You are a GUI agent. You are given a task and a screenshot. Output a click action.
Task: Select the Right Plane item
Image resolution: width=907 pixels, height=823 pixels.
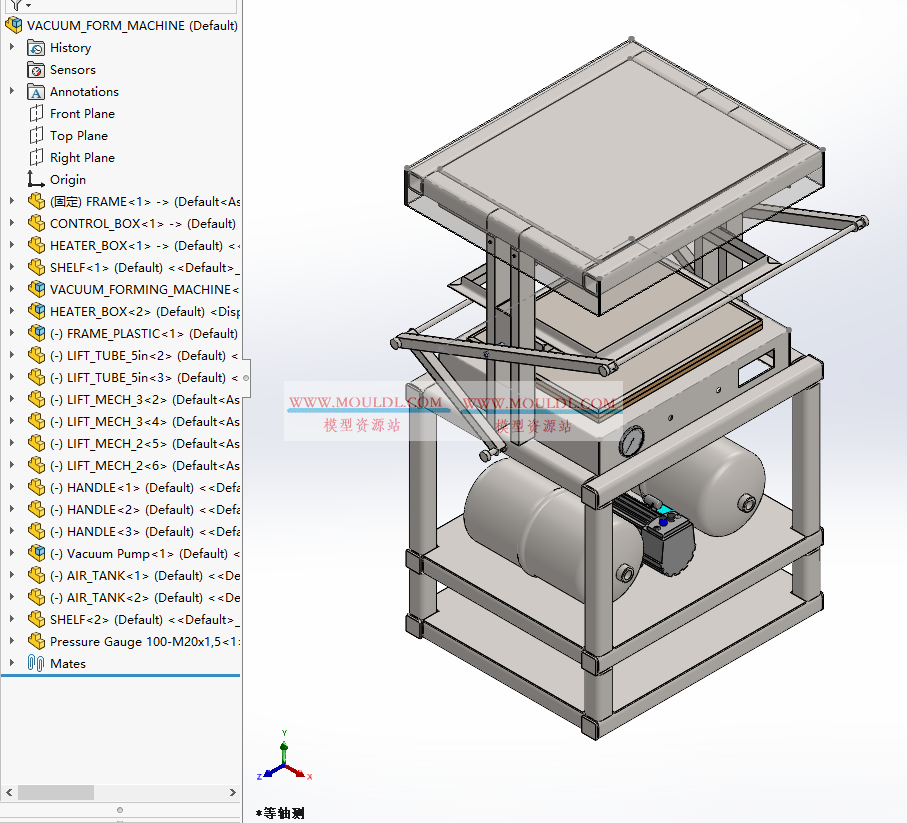82,158
